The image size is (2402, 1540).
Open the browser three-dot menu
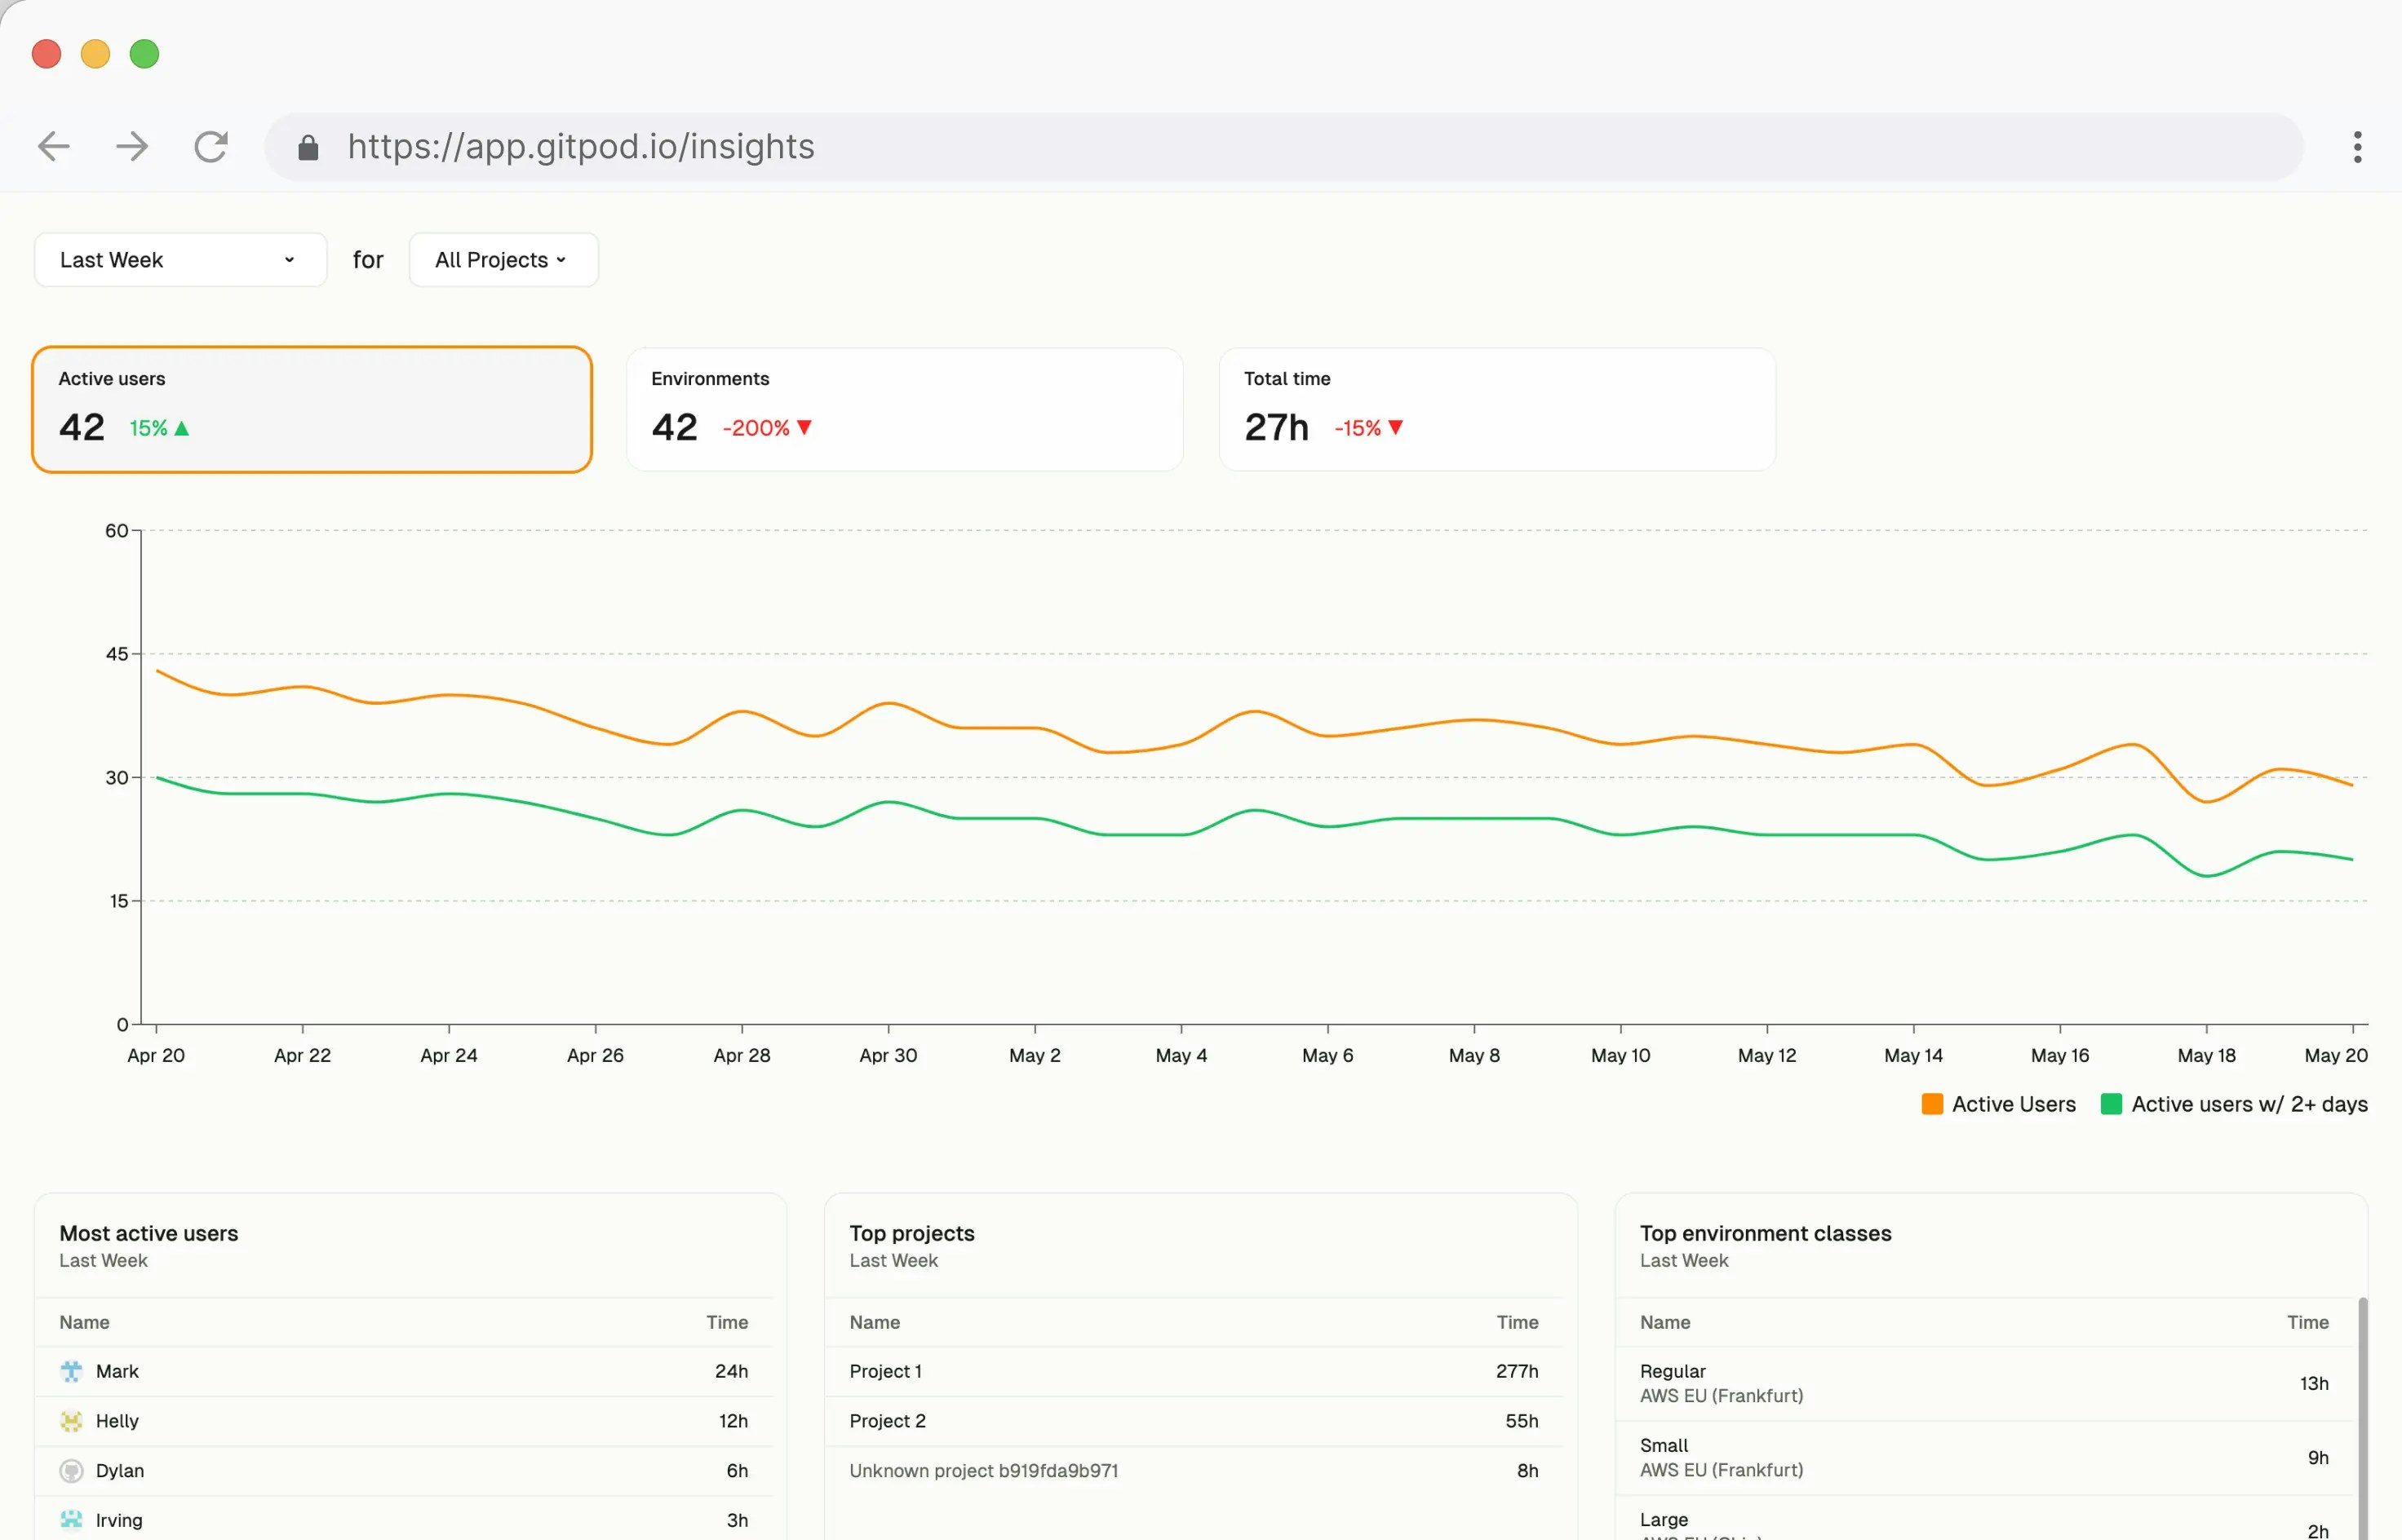click(x=2357, y=147)
